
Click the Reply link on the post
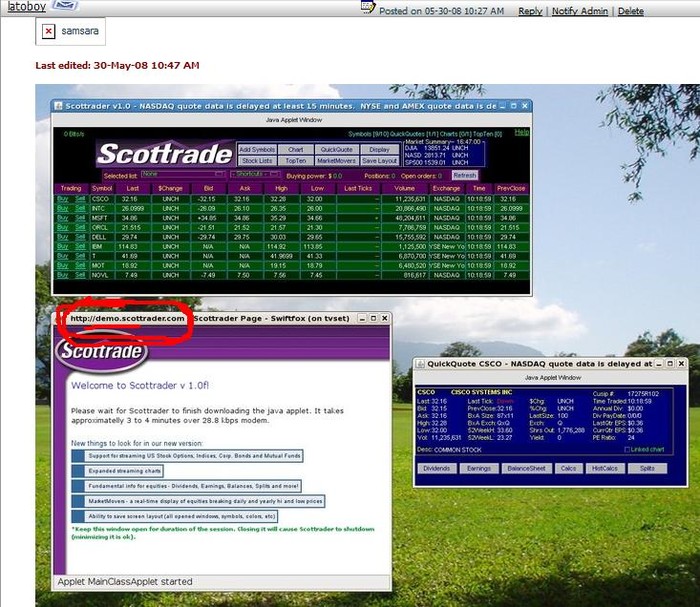coord(530,11)
